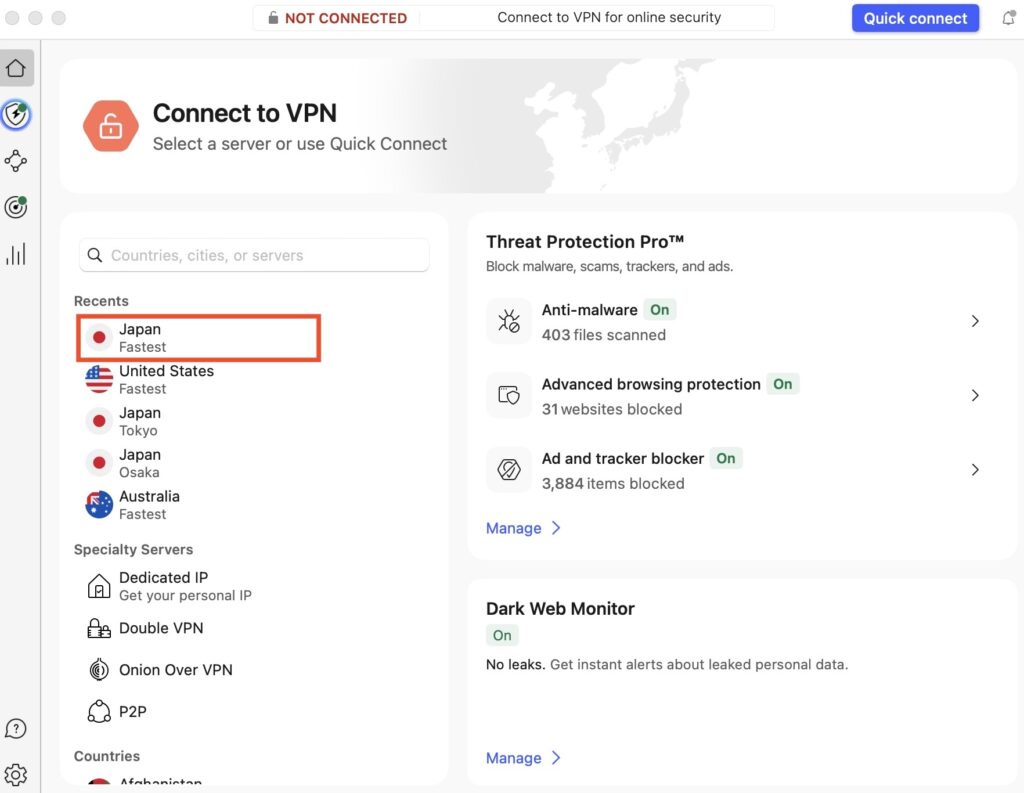Click the Ad and tracker blocker On badge
Image resolution: width=1024 pixels, height=793 pixels.
[x=726, y=459]
